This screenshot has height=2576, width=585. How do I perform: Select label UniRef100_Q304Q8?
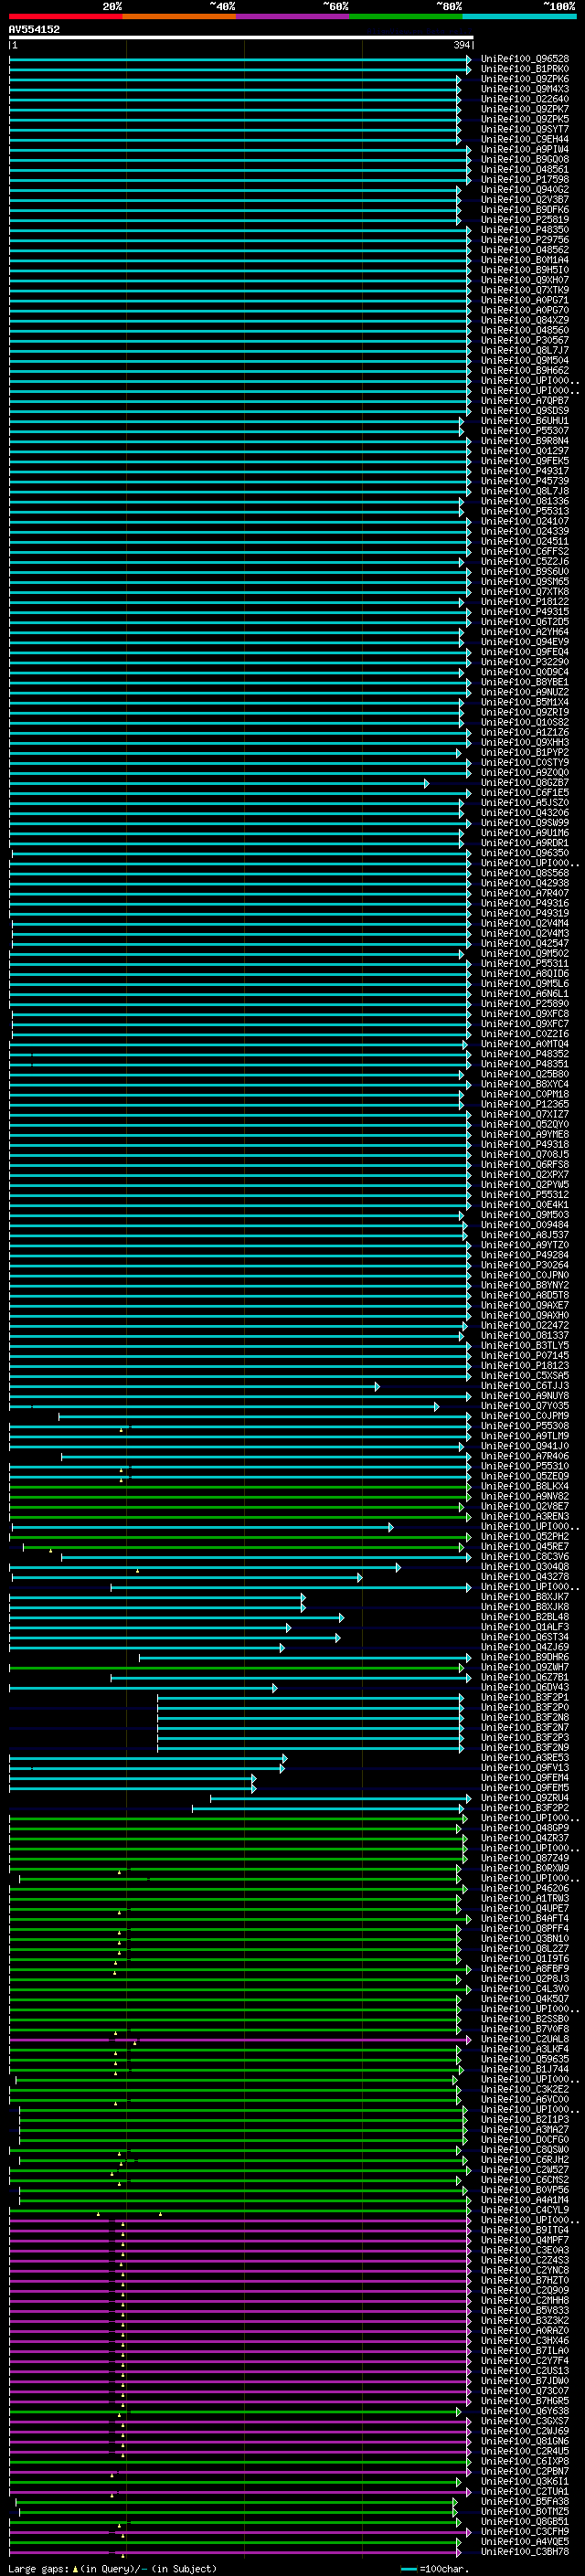pos(525,1567)
